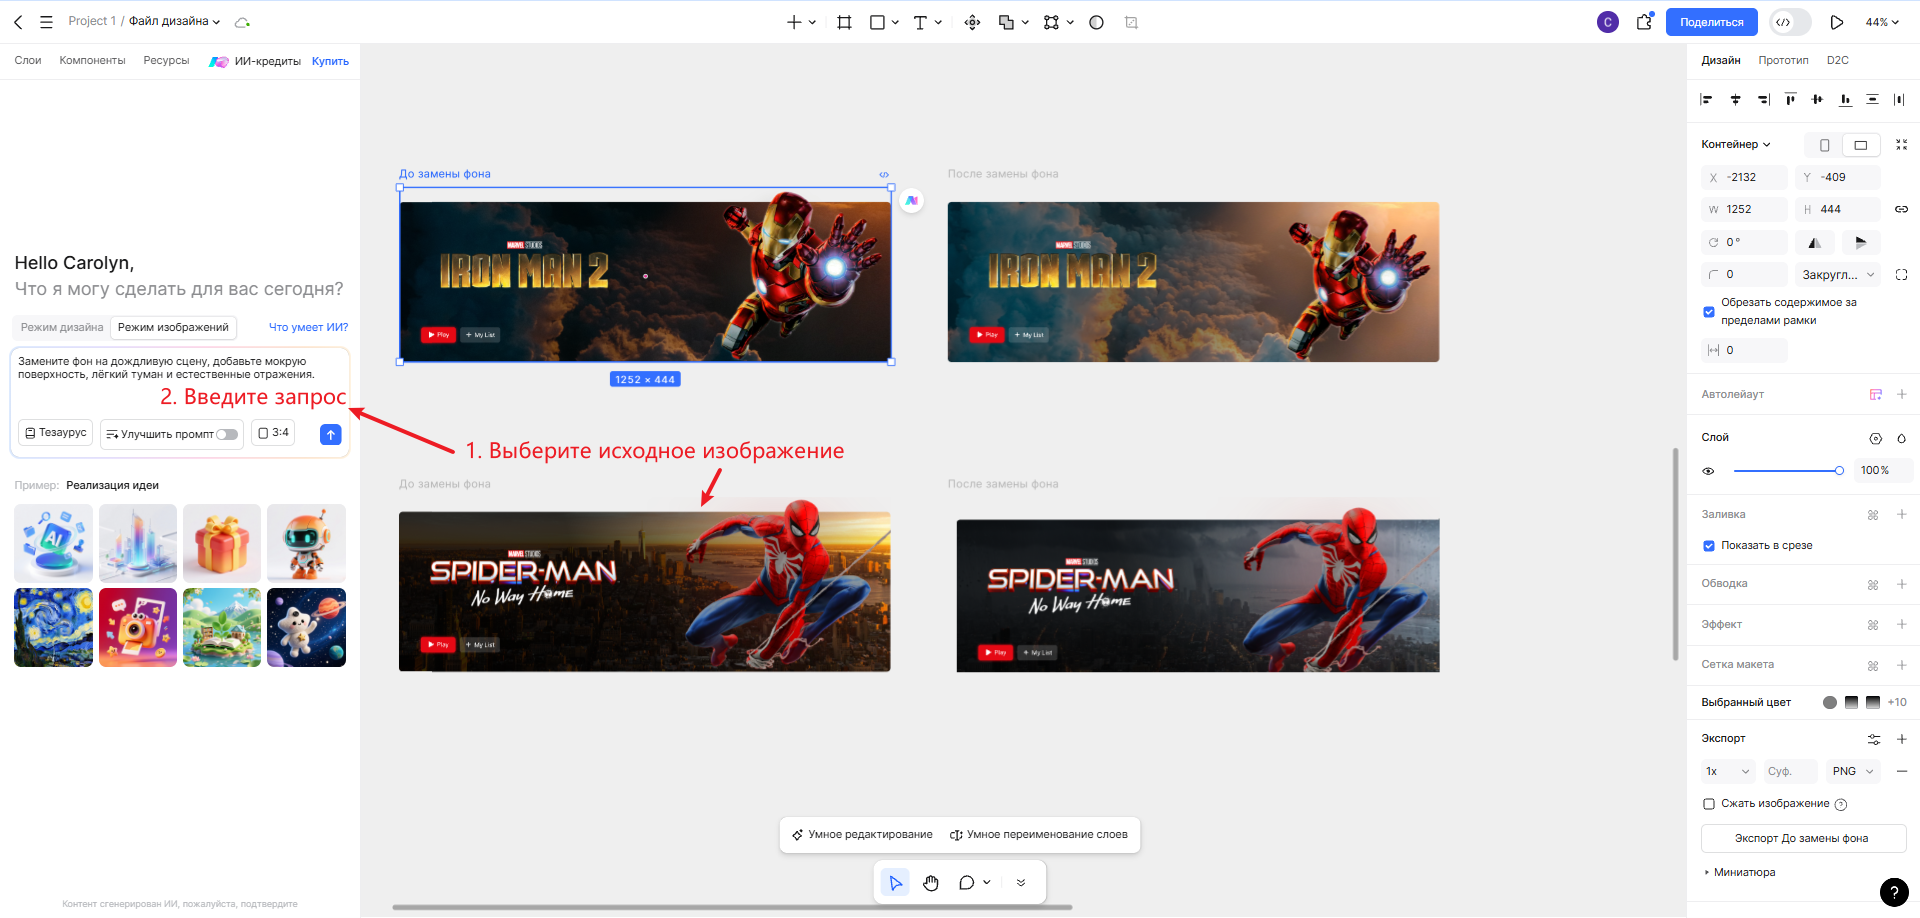Open the Закругл... corner style dropdown
1920x918 pixels.
coord(1838,274)
